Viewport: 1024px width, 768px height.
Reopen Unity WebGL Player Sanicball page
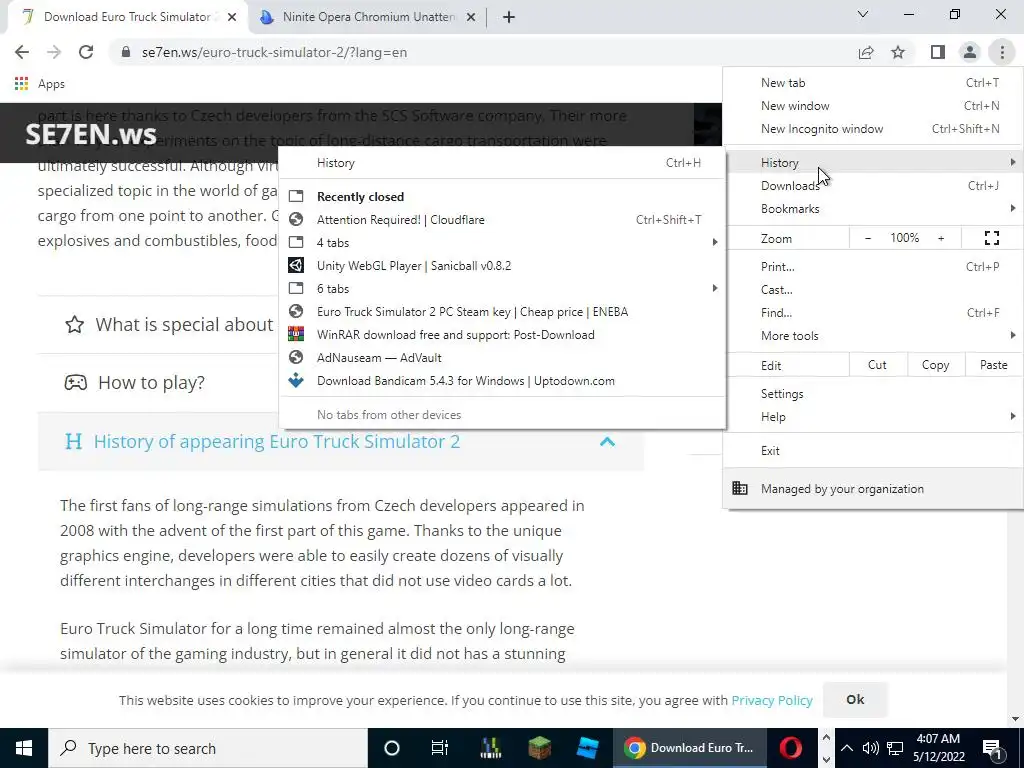[x=502, y=266]
